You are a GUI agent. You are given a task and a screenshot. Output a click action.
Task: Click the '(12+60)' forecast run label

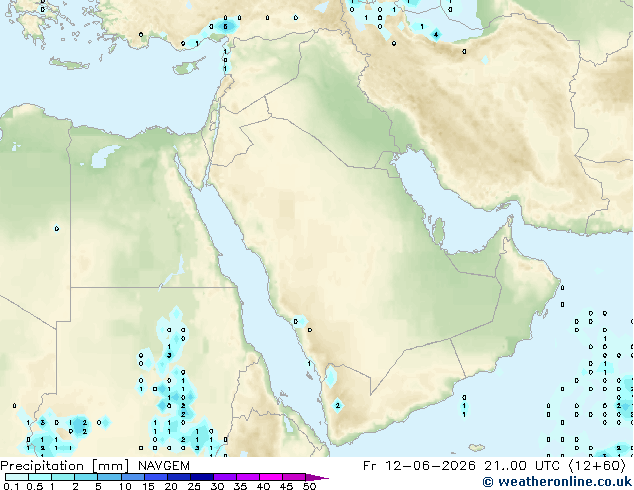598,466
